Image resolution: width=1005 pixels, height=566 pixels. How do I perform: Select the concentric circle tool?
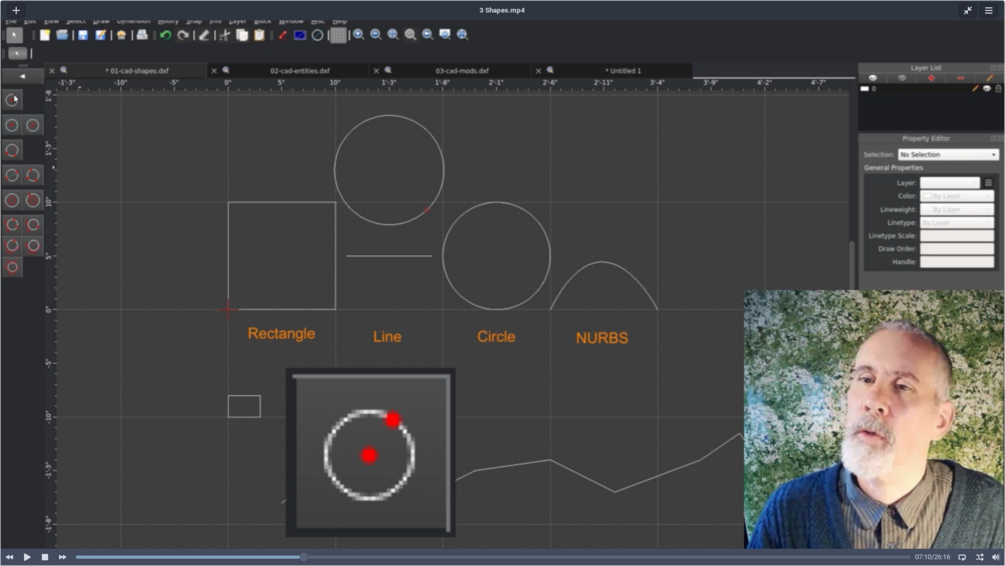(12, 200)
